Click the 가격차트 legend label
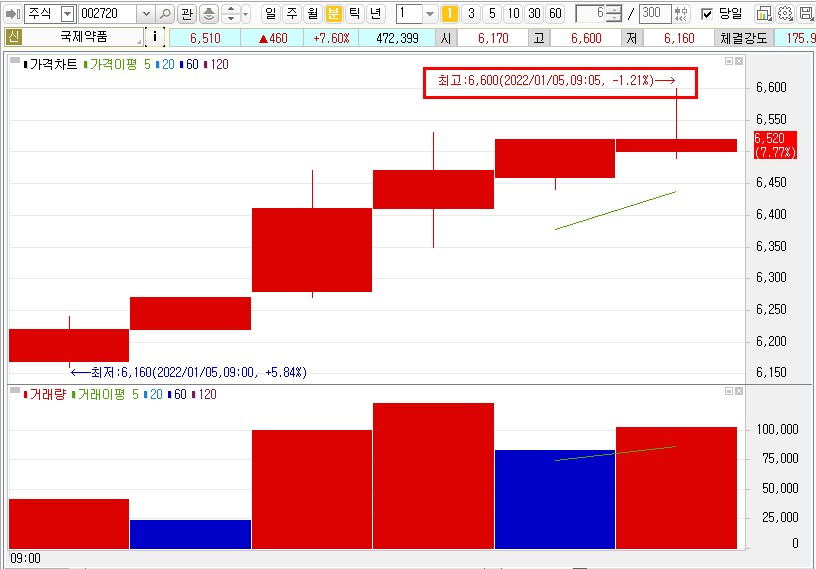Screen dimensions: 816x569 click(x=53, y=65)
